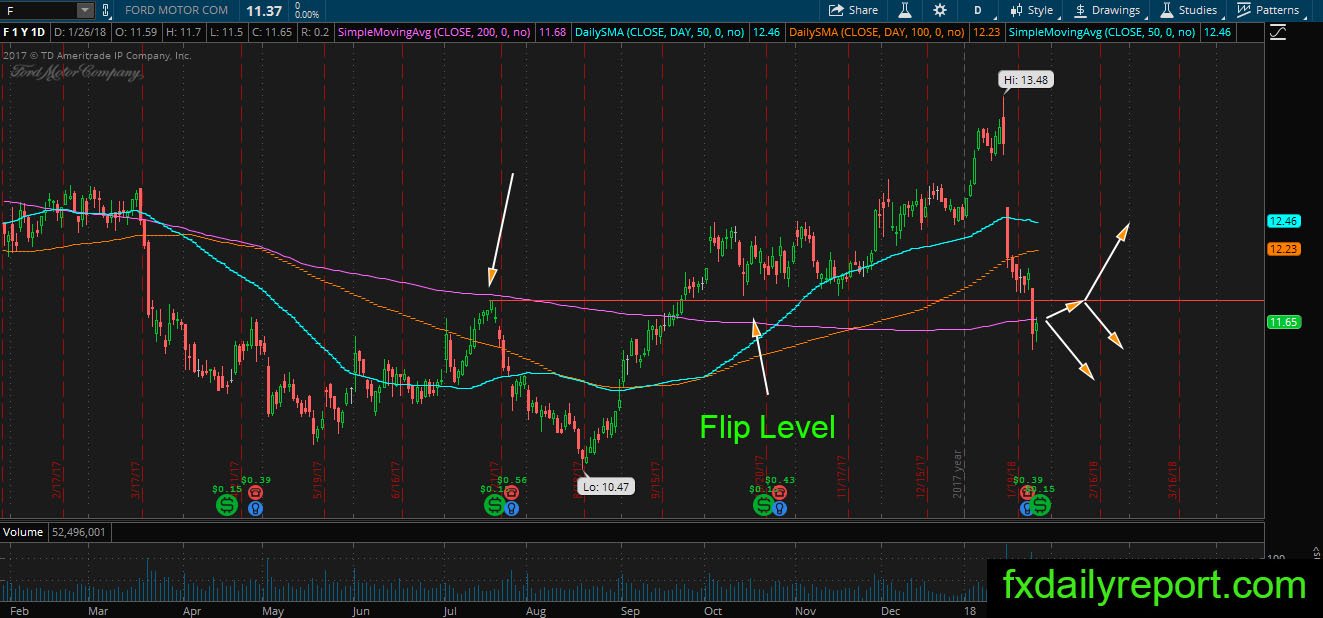
Task: Select DailySMA CLOSE DAY 100 study label
Action: pos(877,33)
